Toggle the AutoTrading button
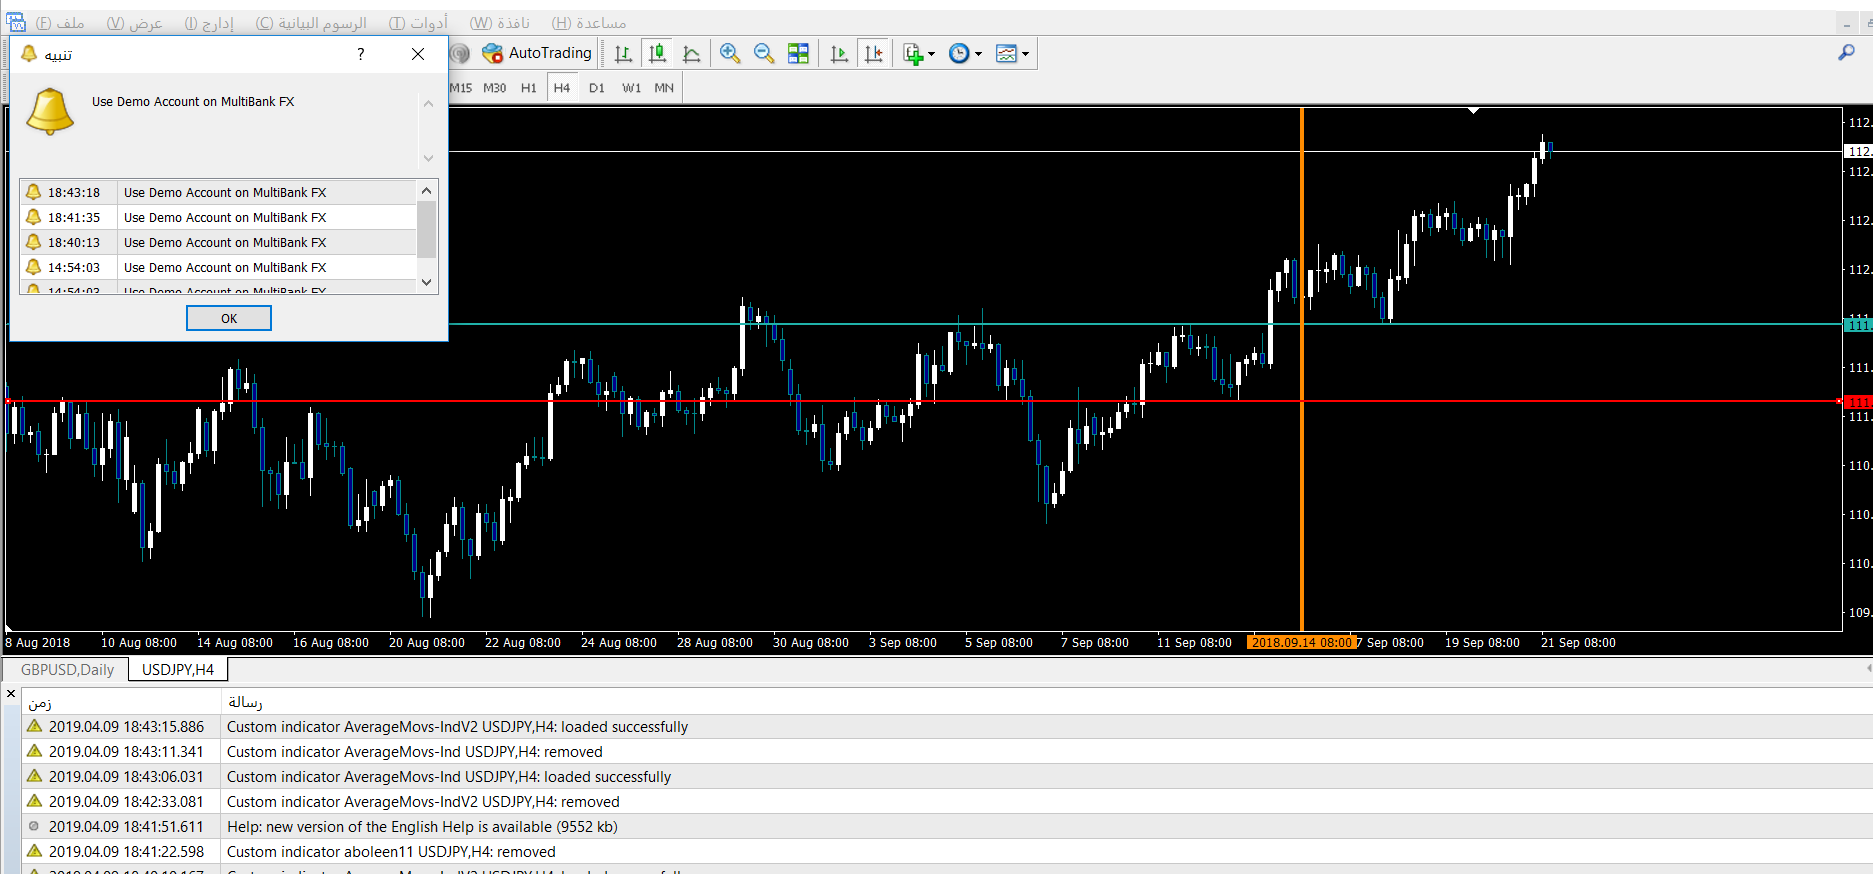The height and width of the screenshot is (874, 1873). [537, 54]
